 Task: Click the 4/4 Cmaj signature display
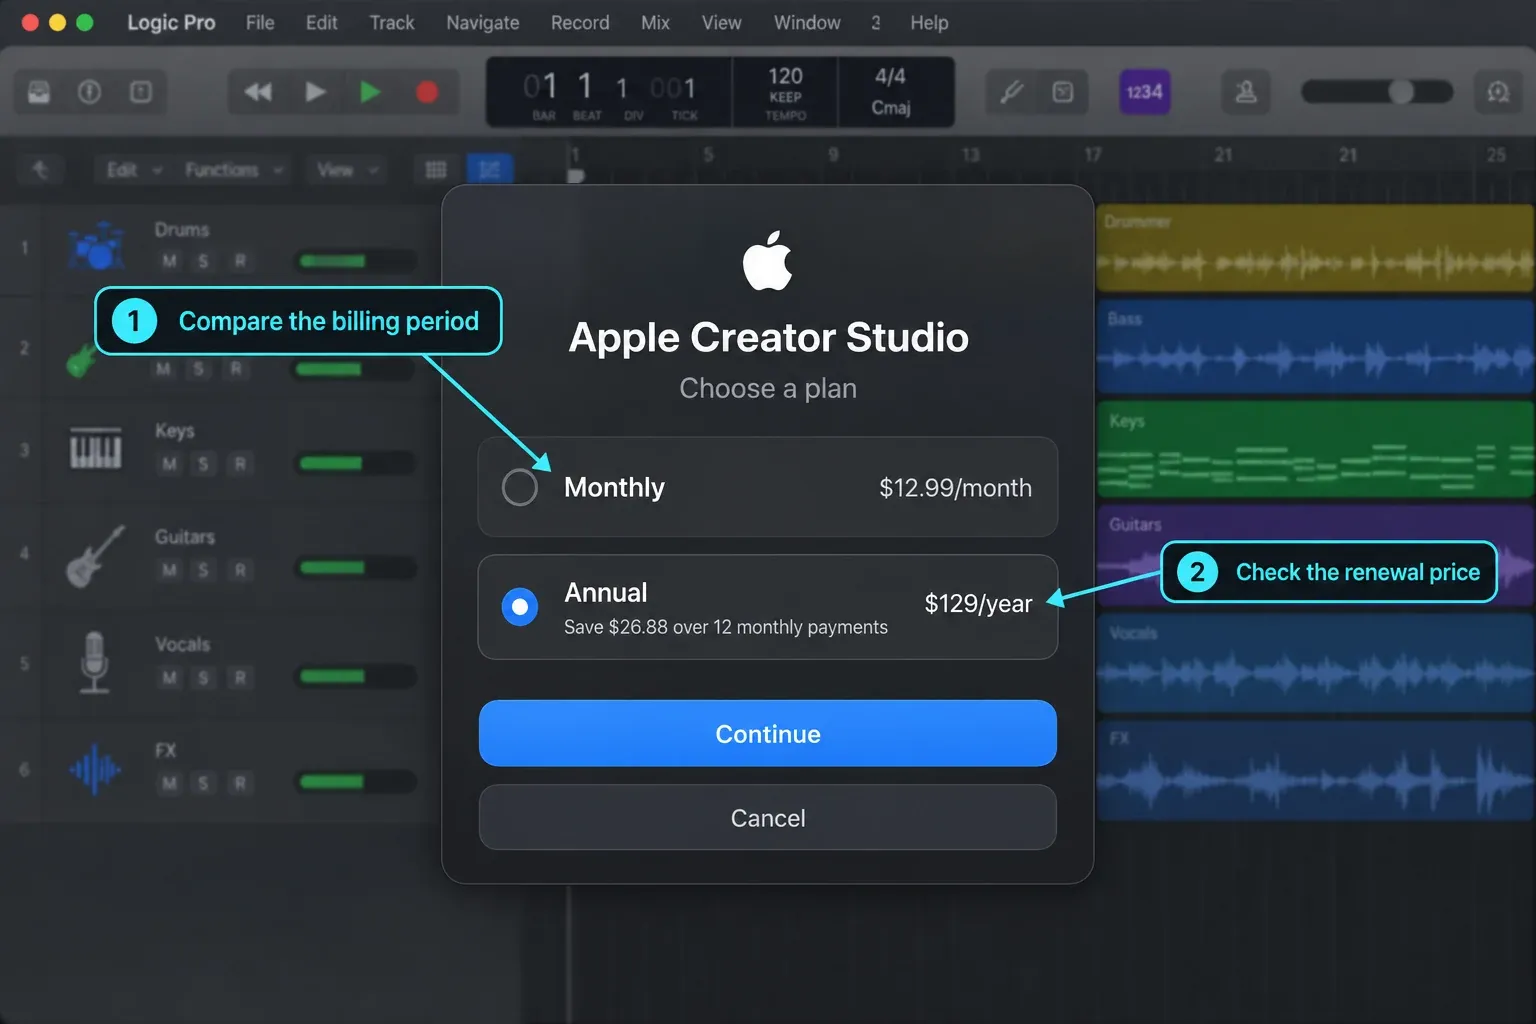tap(890, 92)
